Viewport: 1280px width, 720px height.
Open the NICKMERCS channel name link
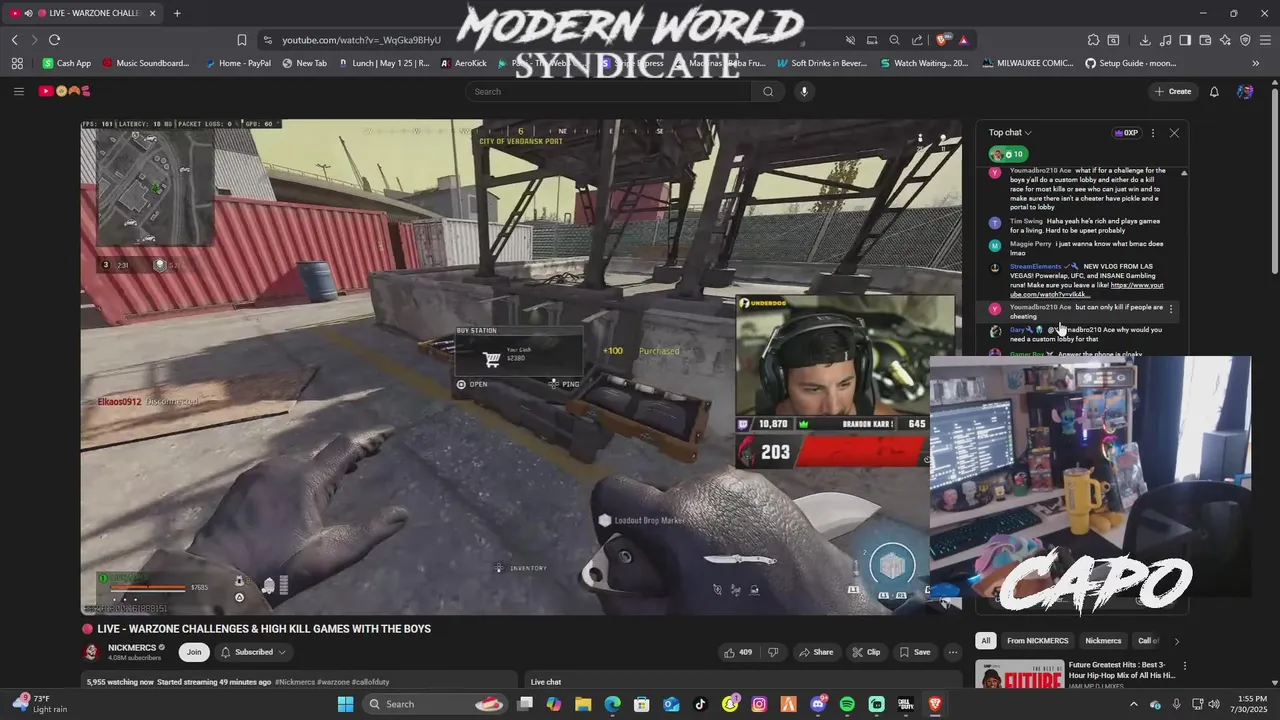pyautogui.click(x=132, y=647)
